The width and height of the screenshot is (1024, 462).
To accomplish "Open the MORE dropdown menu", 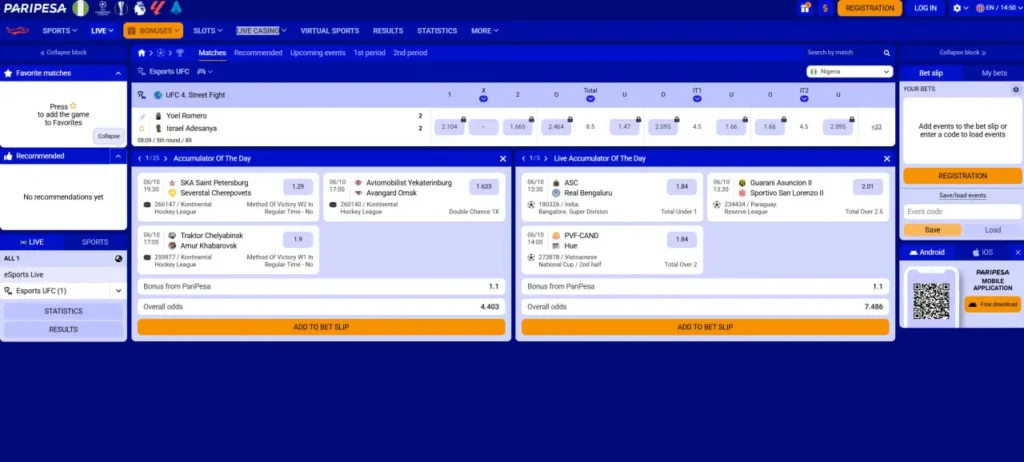I will [485, 31].
